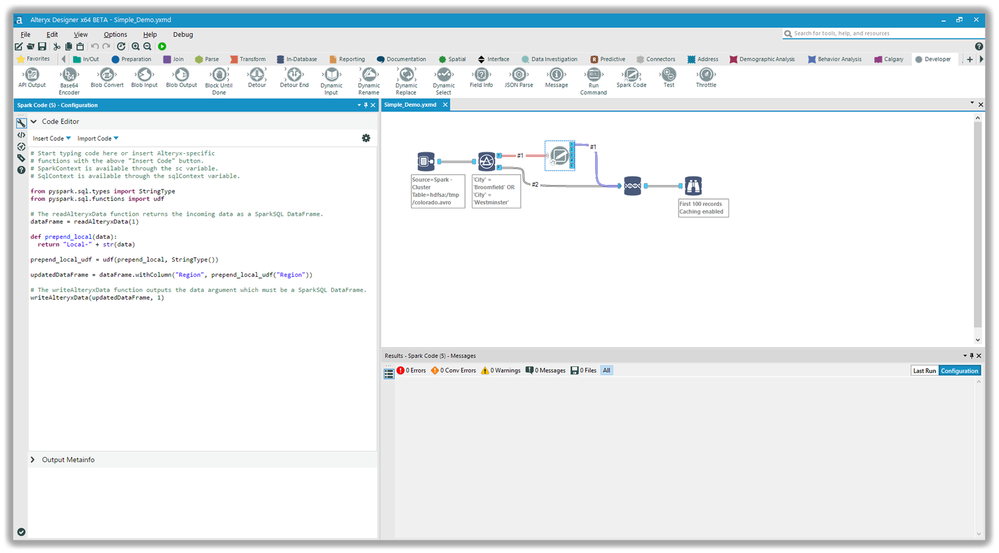Viewport: 999px width, 553px height.
Task: Click the Cut scissors icon
Action: pyautogui.click(x=57, y=47)
